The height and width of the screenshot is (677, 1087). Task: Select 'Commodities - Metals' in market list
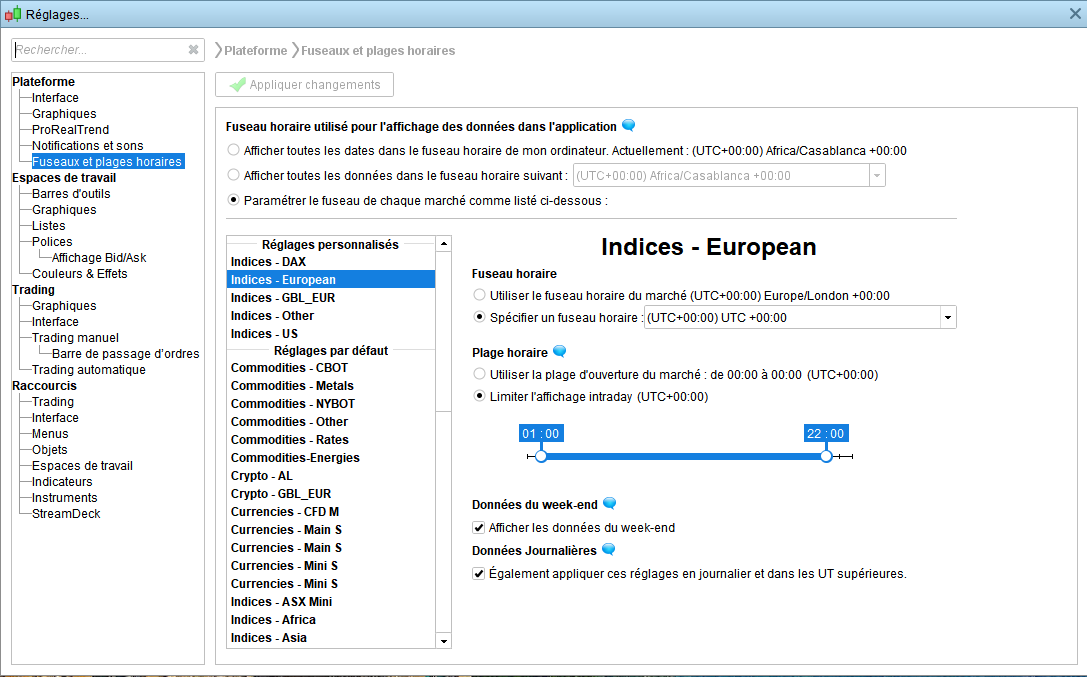tap(331, 386)
